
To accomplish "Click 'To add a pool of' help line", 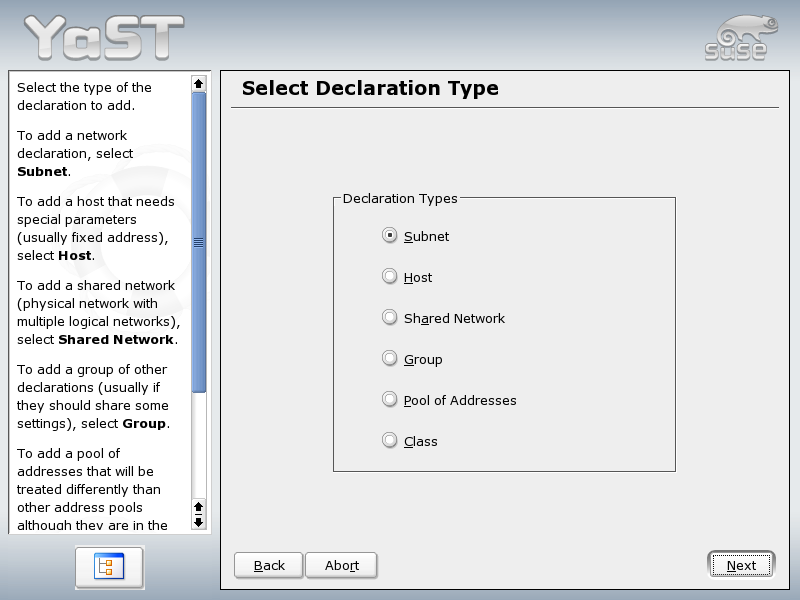I will click(68, 454).
